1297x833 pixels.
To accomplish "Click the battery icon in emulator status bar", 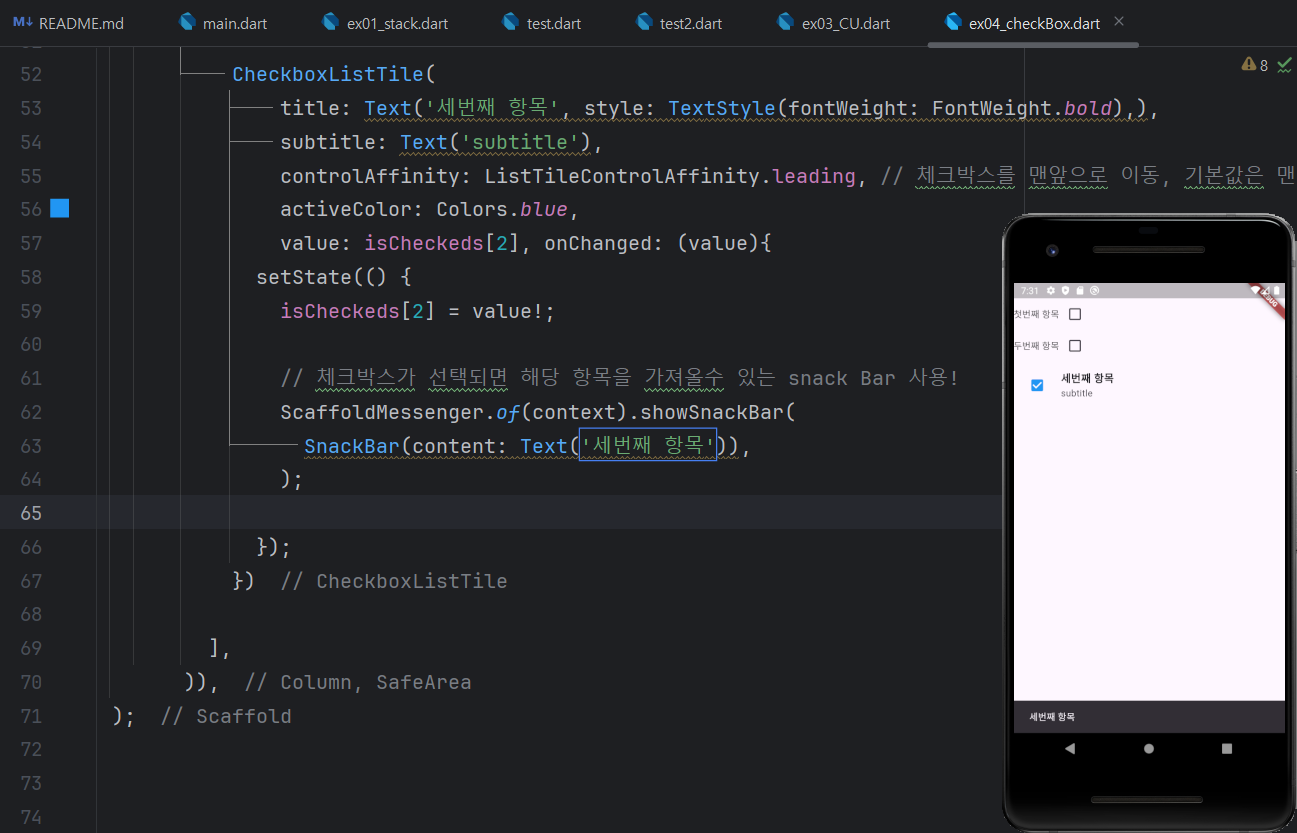I will point(1277,291).
